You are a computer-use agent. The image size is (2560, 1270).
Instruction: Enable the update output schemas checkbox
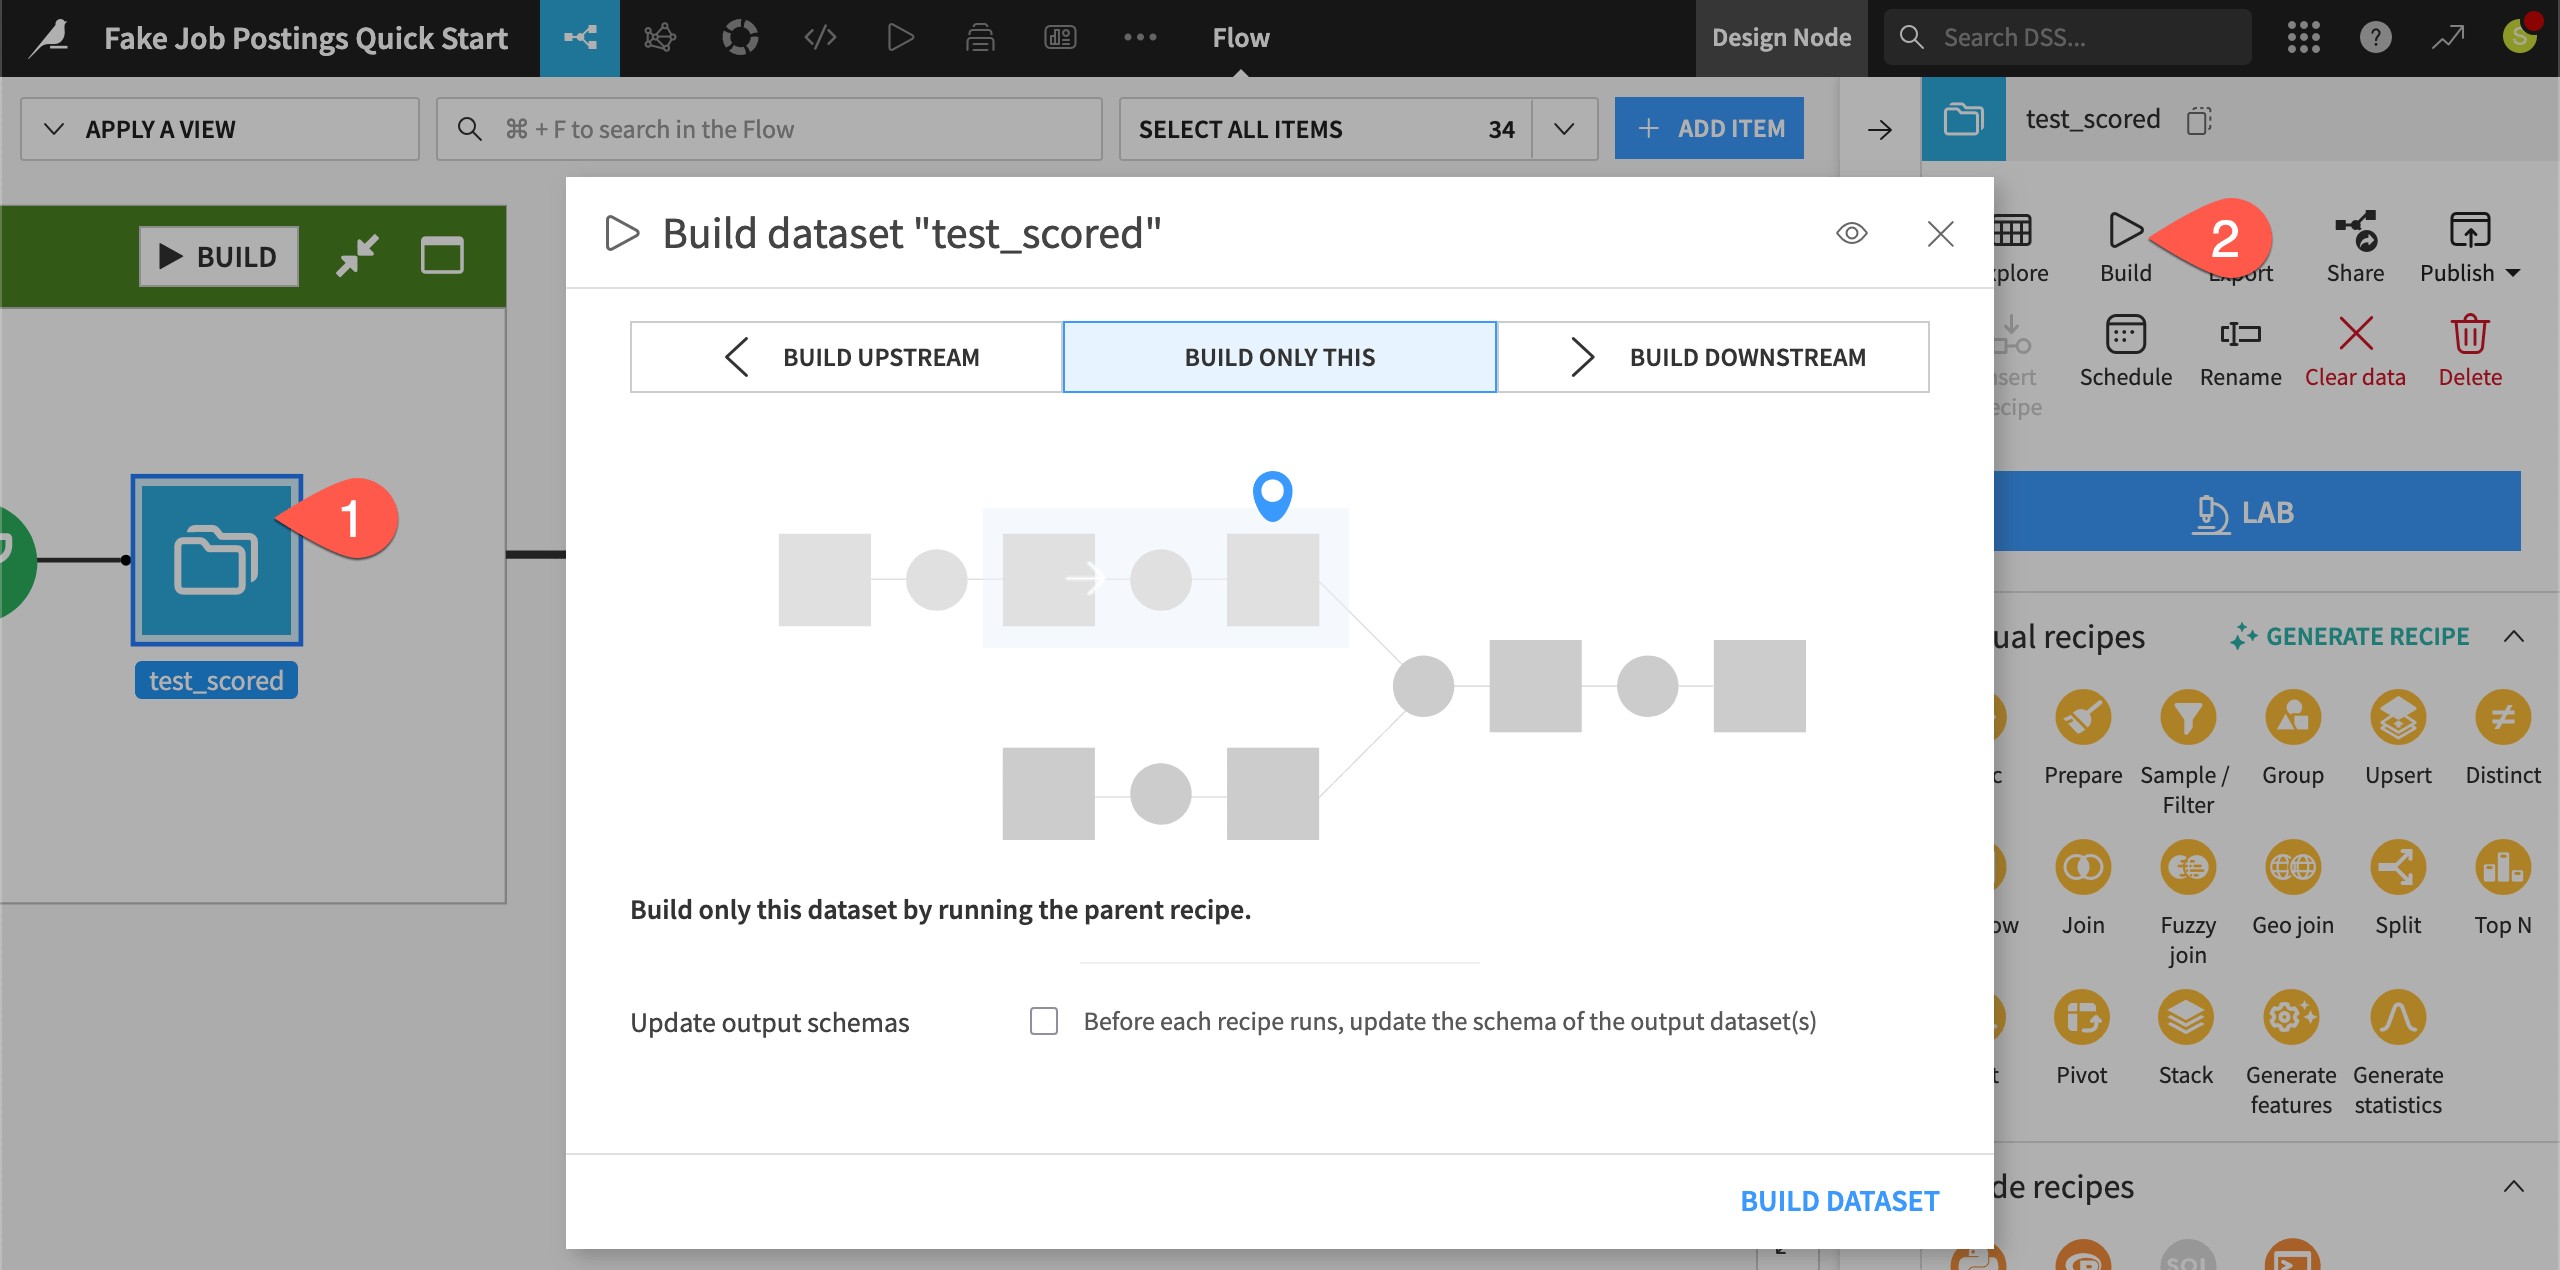coord(1043,1021)
